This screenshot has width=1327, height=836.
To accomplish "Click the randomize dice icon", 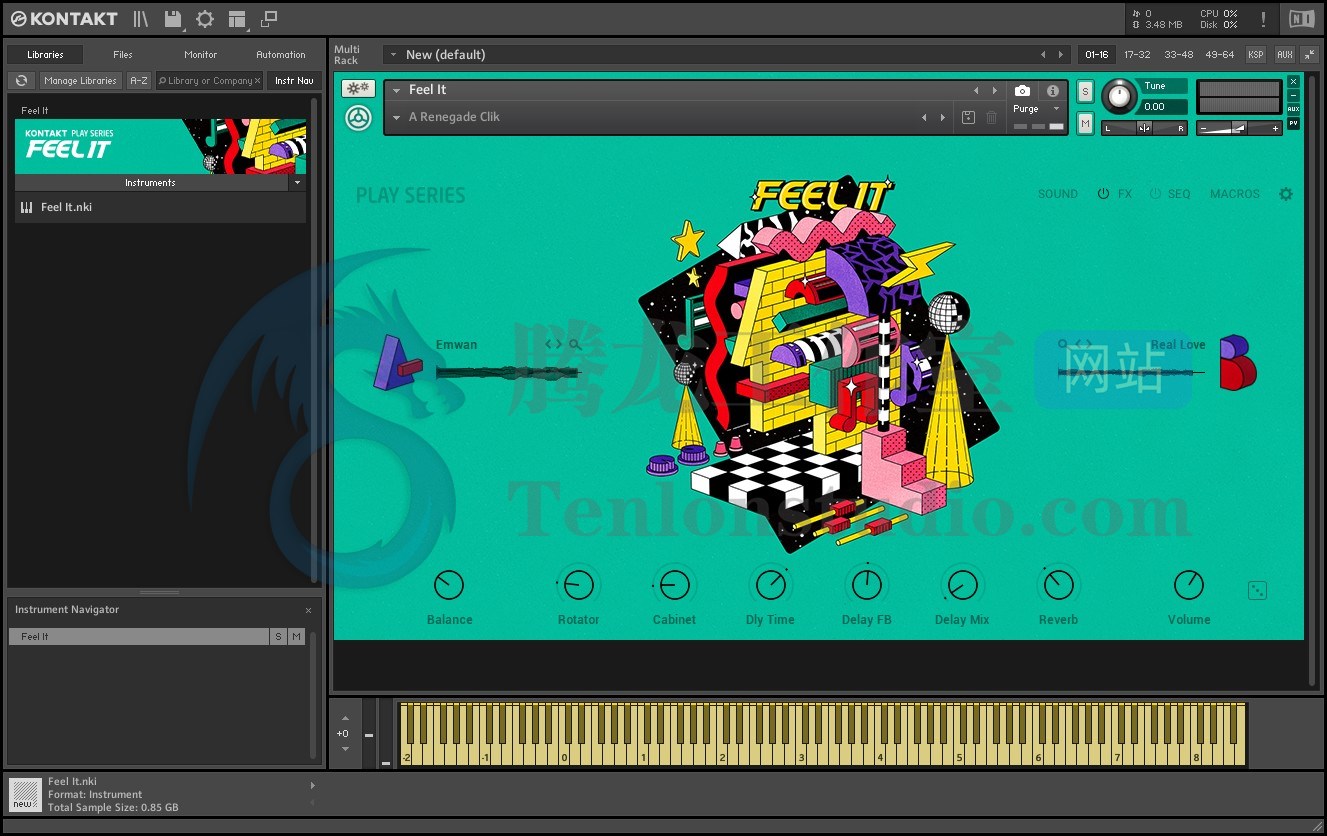I will [x=1258, y=591].
